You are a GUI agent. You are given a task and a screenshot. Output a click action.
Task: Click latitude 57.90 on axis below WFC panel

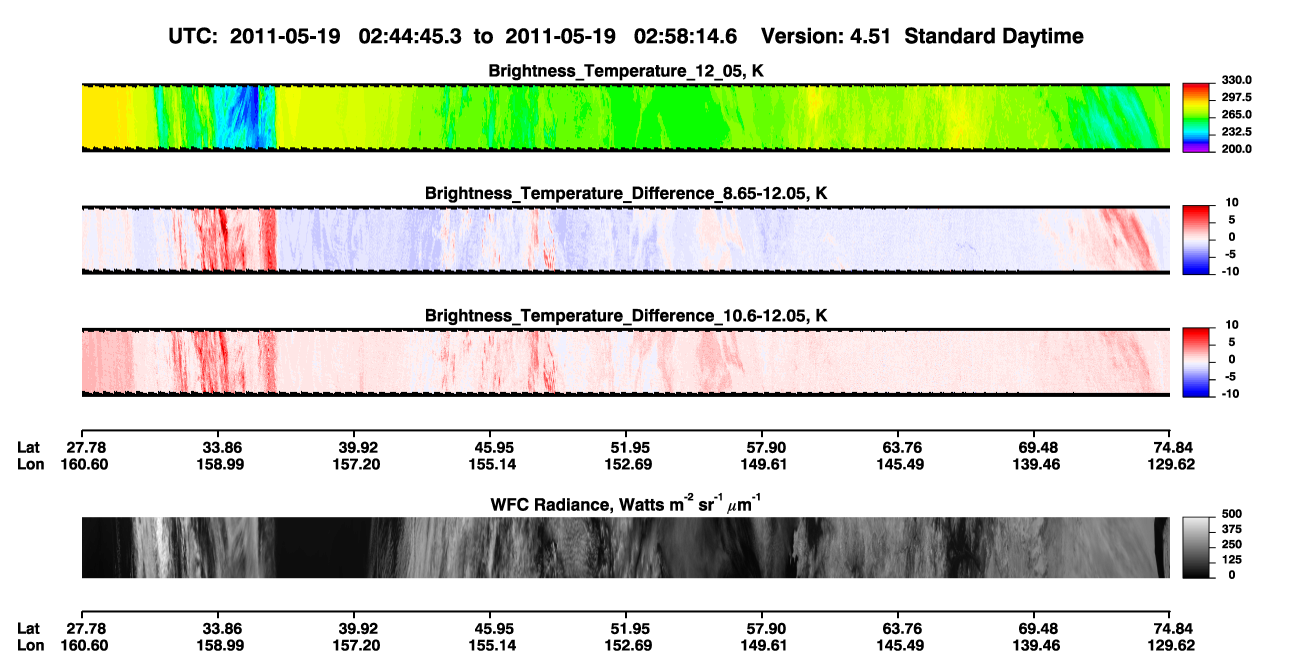[762, 629]
